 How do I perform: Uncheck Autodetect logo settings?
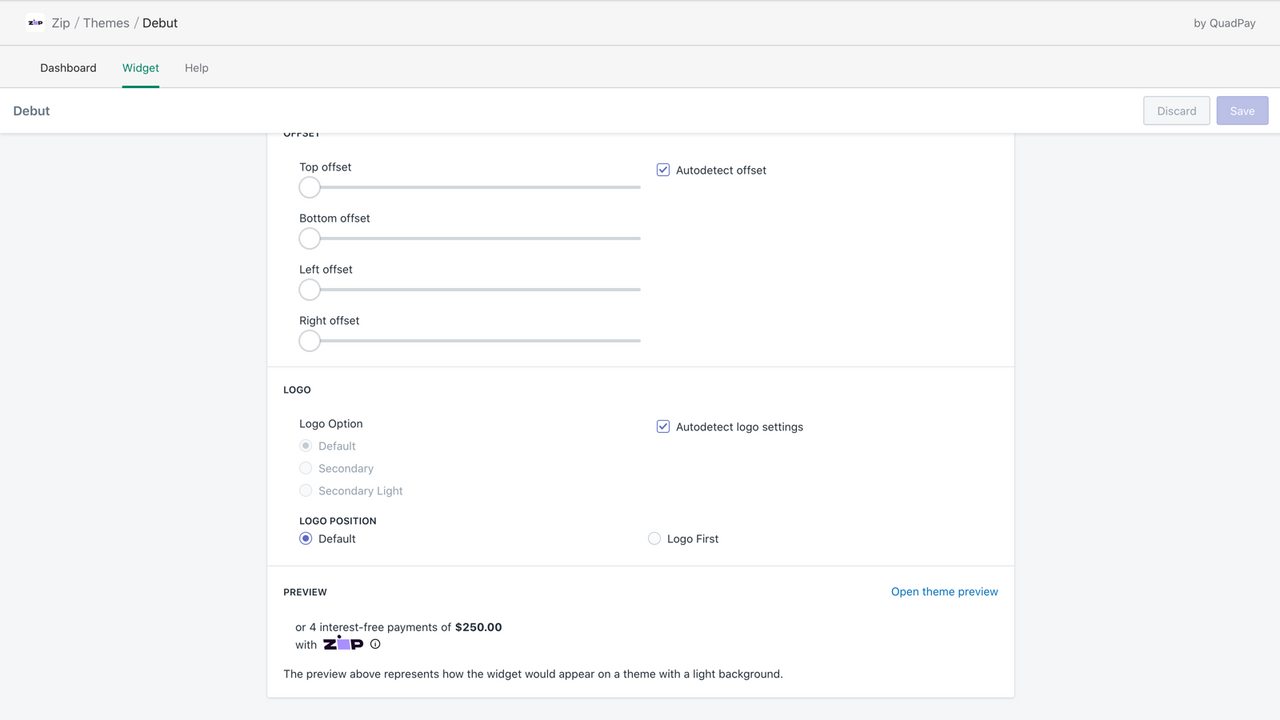[x=663, y=427]
